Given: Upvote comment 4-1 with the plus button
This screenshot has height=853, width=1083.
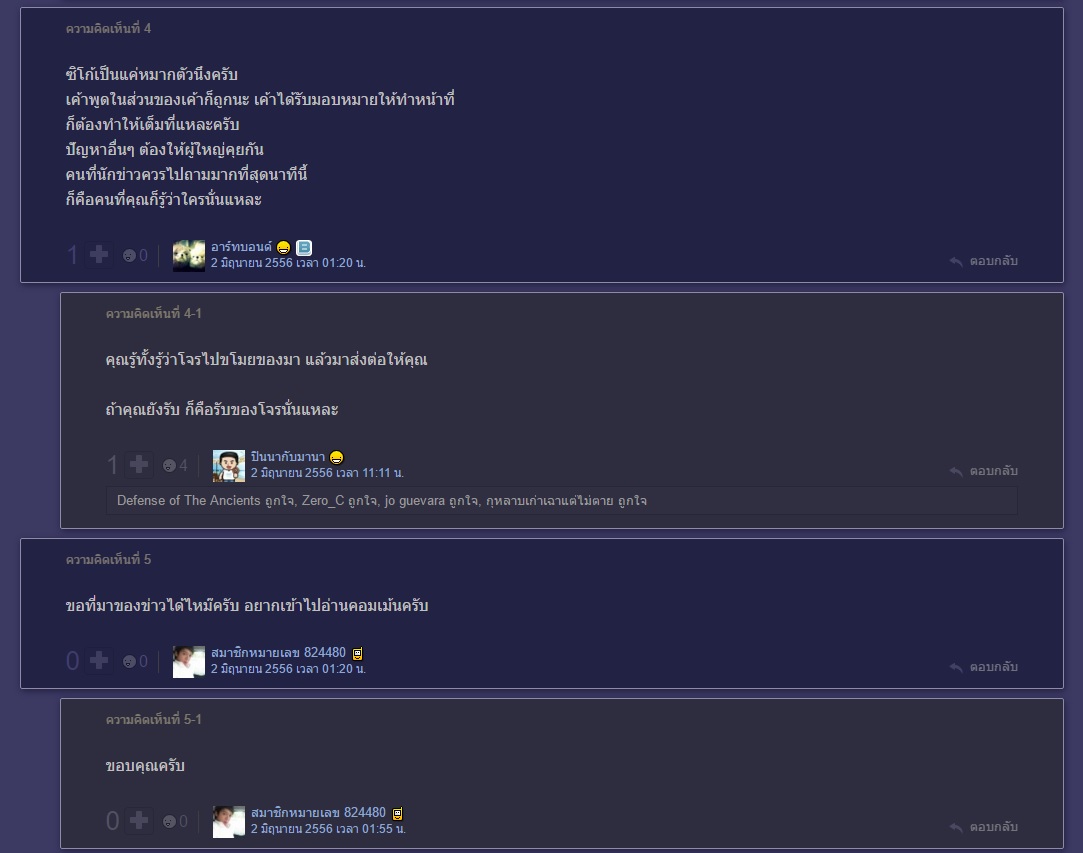Looking at the screenshot, I should (x=139, y=465).
